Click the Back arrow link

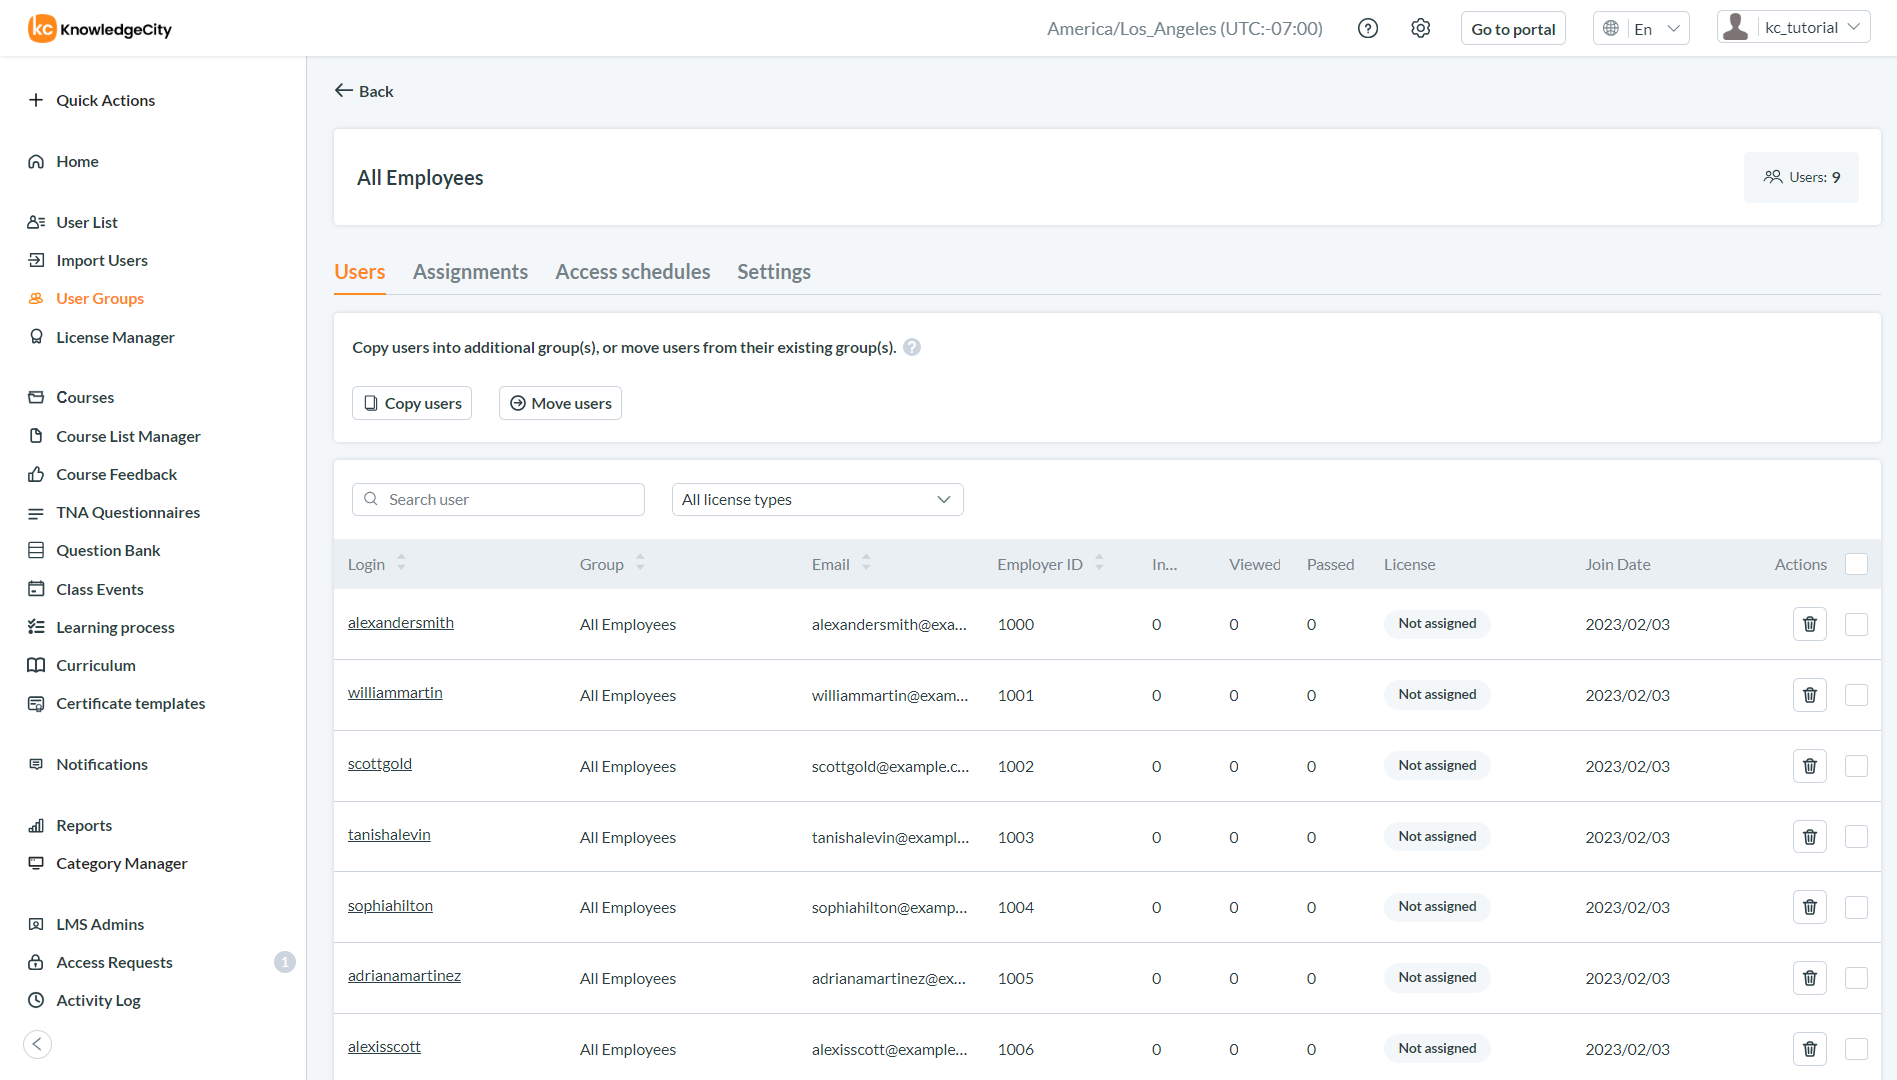364,91
